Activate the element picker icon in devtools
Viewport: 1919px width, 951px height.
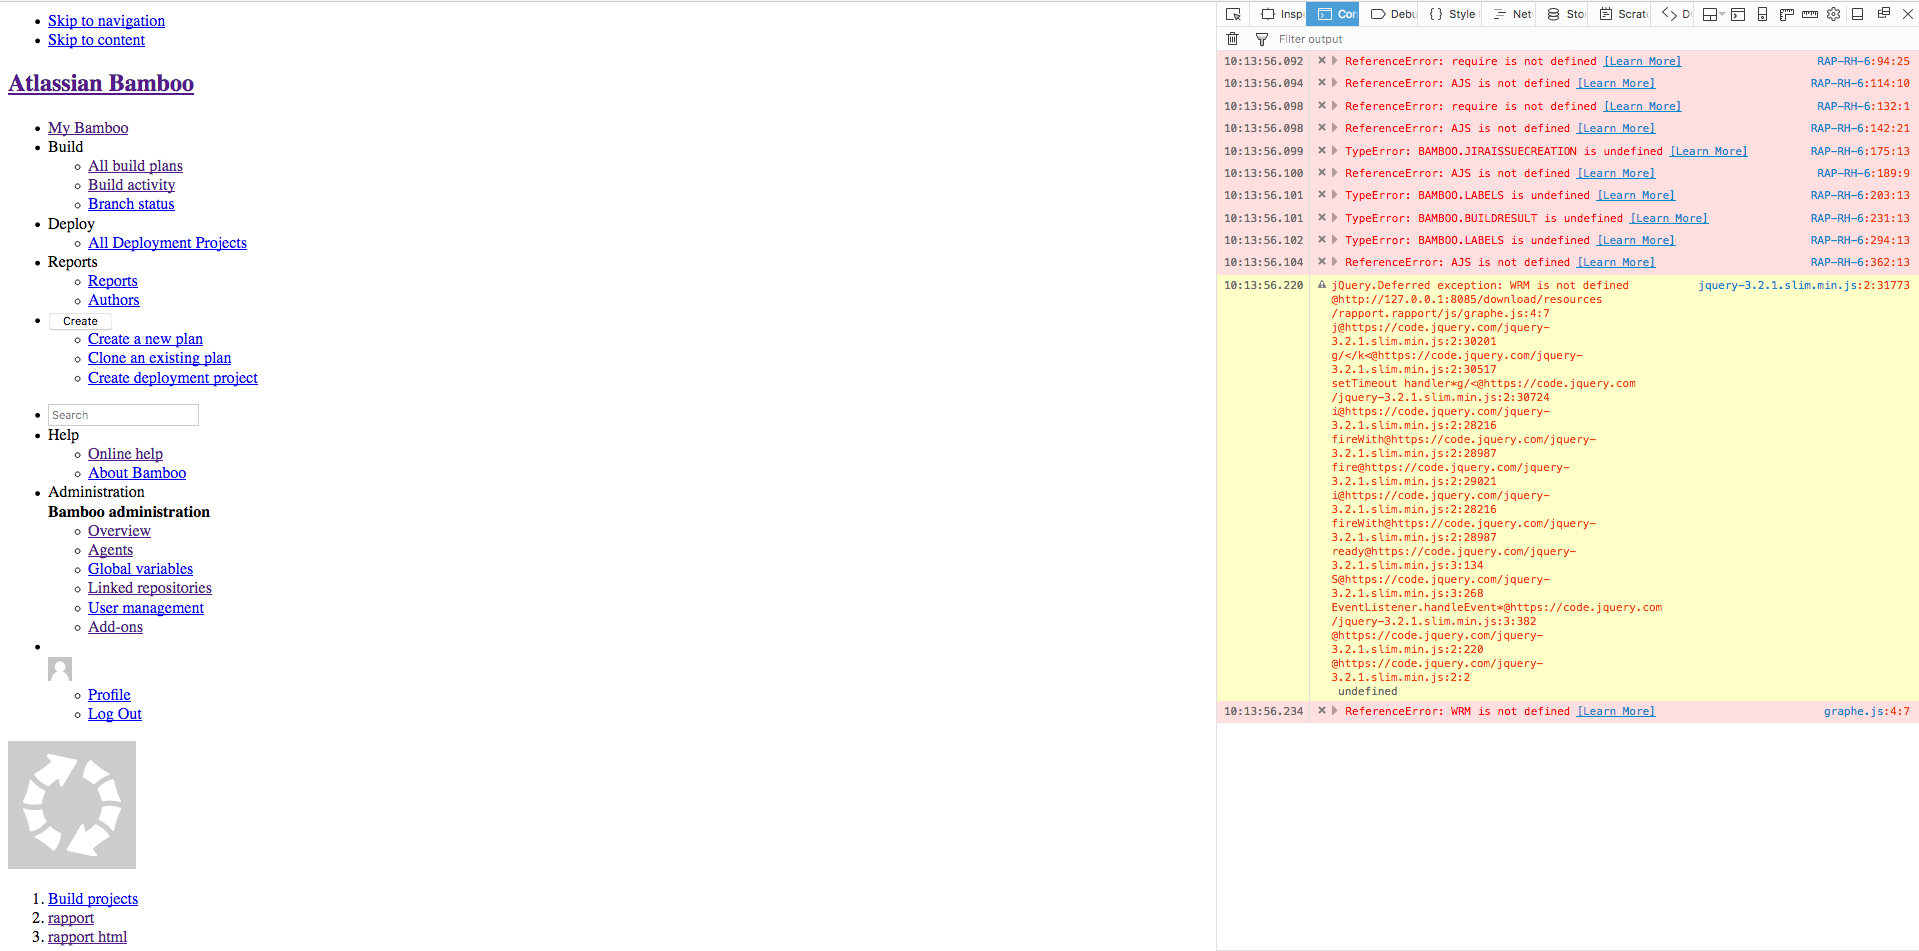coord(1233,14)
